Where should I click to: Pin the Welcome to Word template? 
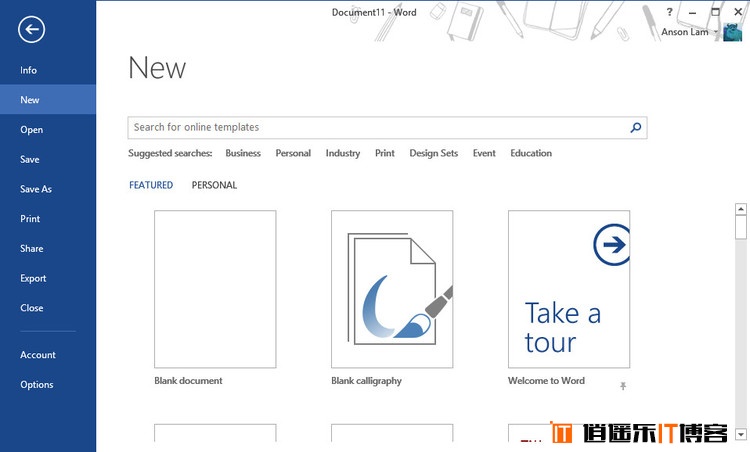(623, 386)
